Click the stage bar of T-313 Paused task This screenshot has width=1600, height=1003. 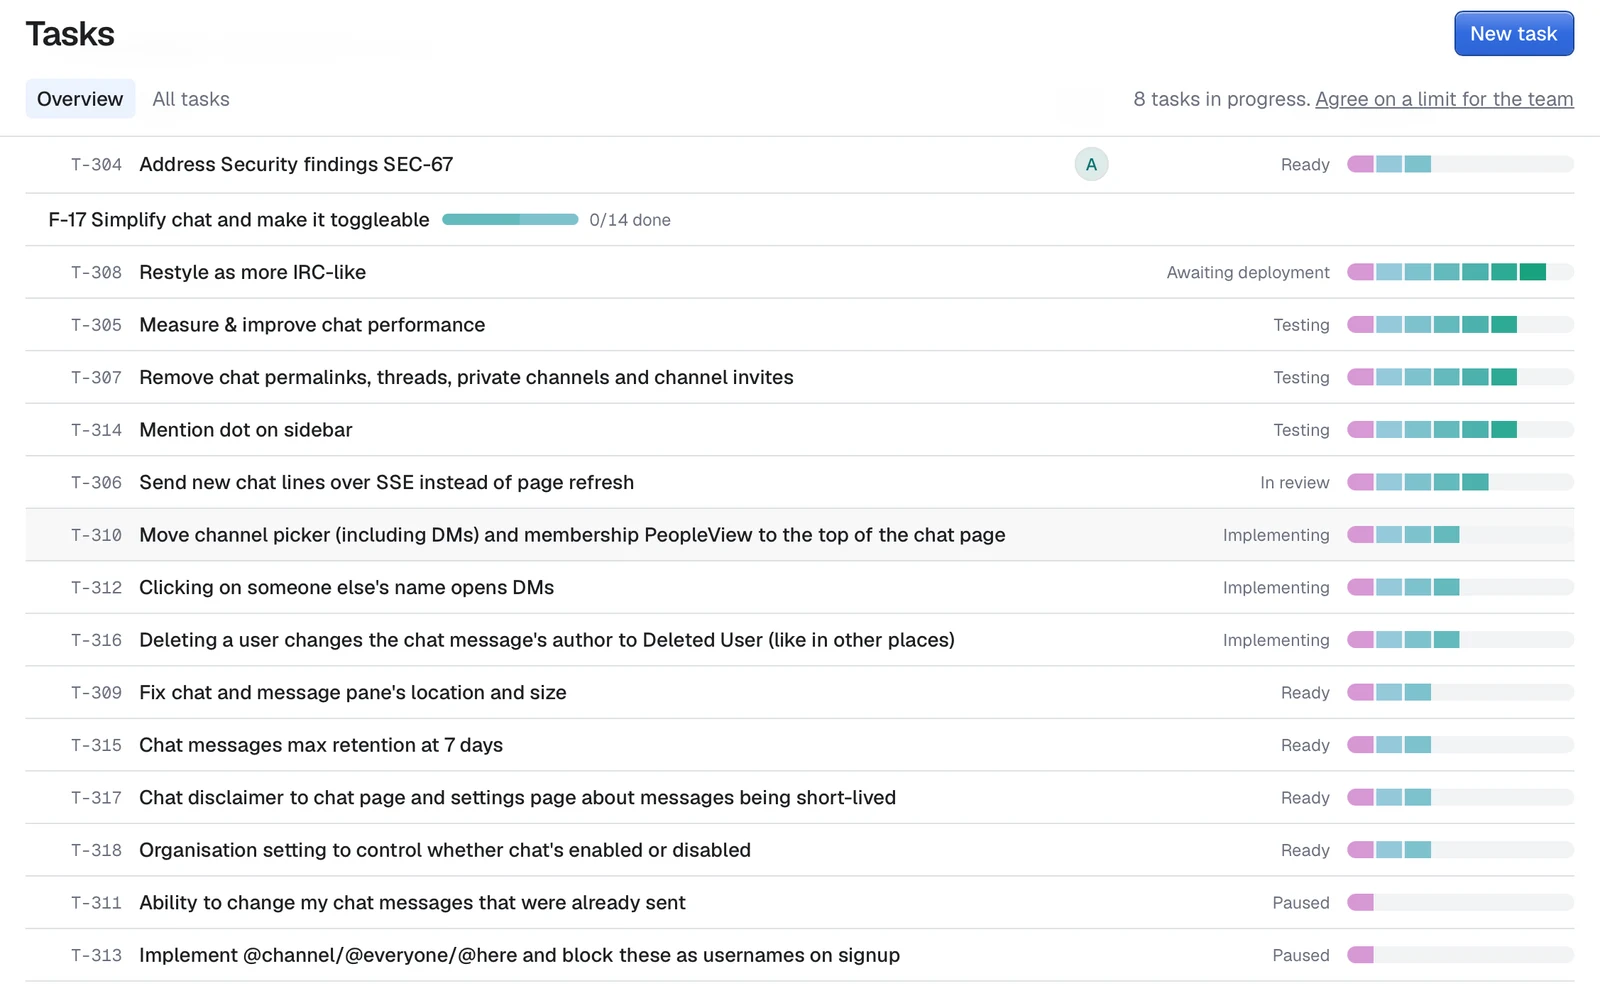click(1460, 955)
